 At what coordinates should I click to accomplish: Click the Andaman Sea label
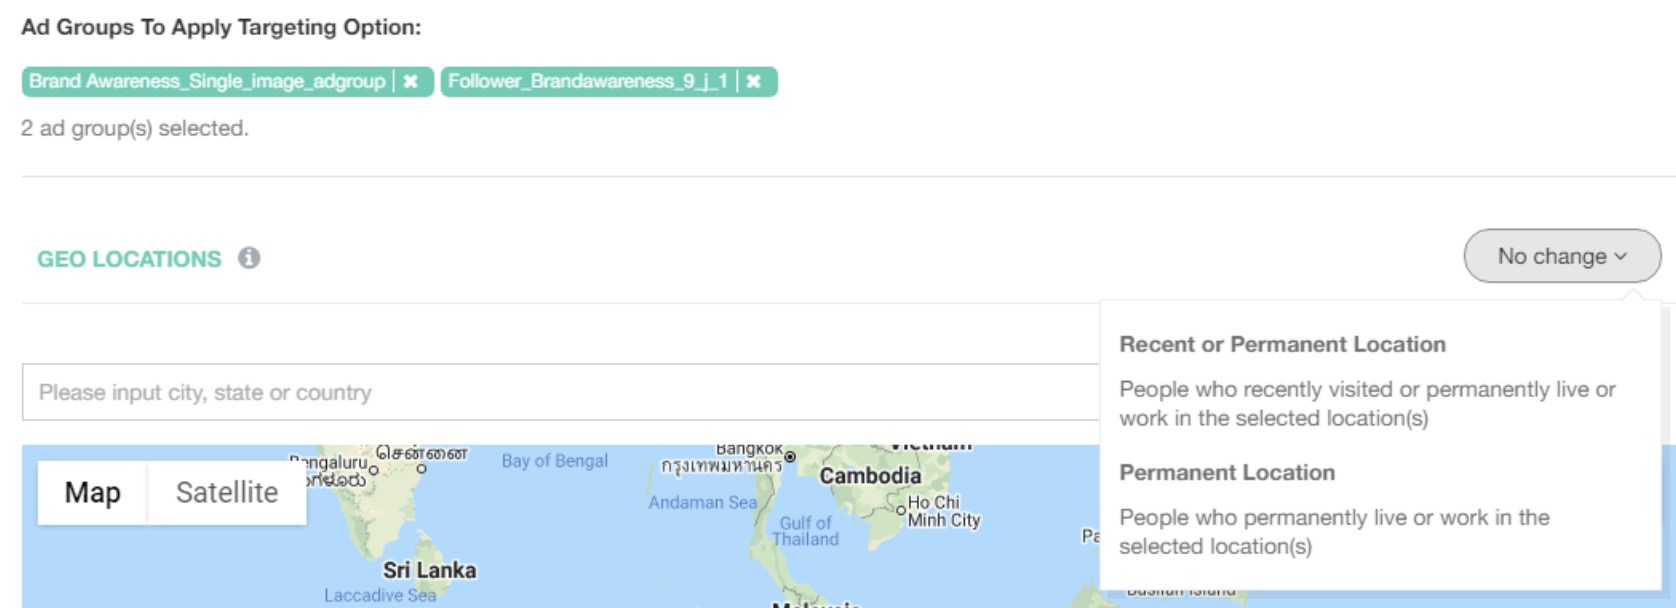pos(702,502)
